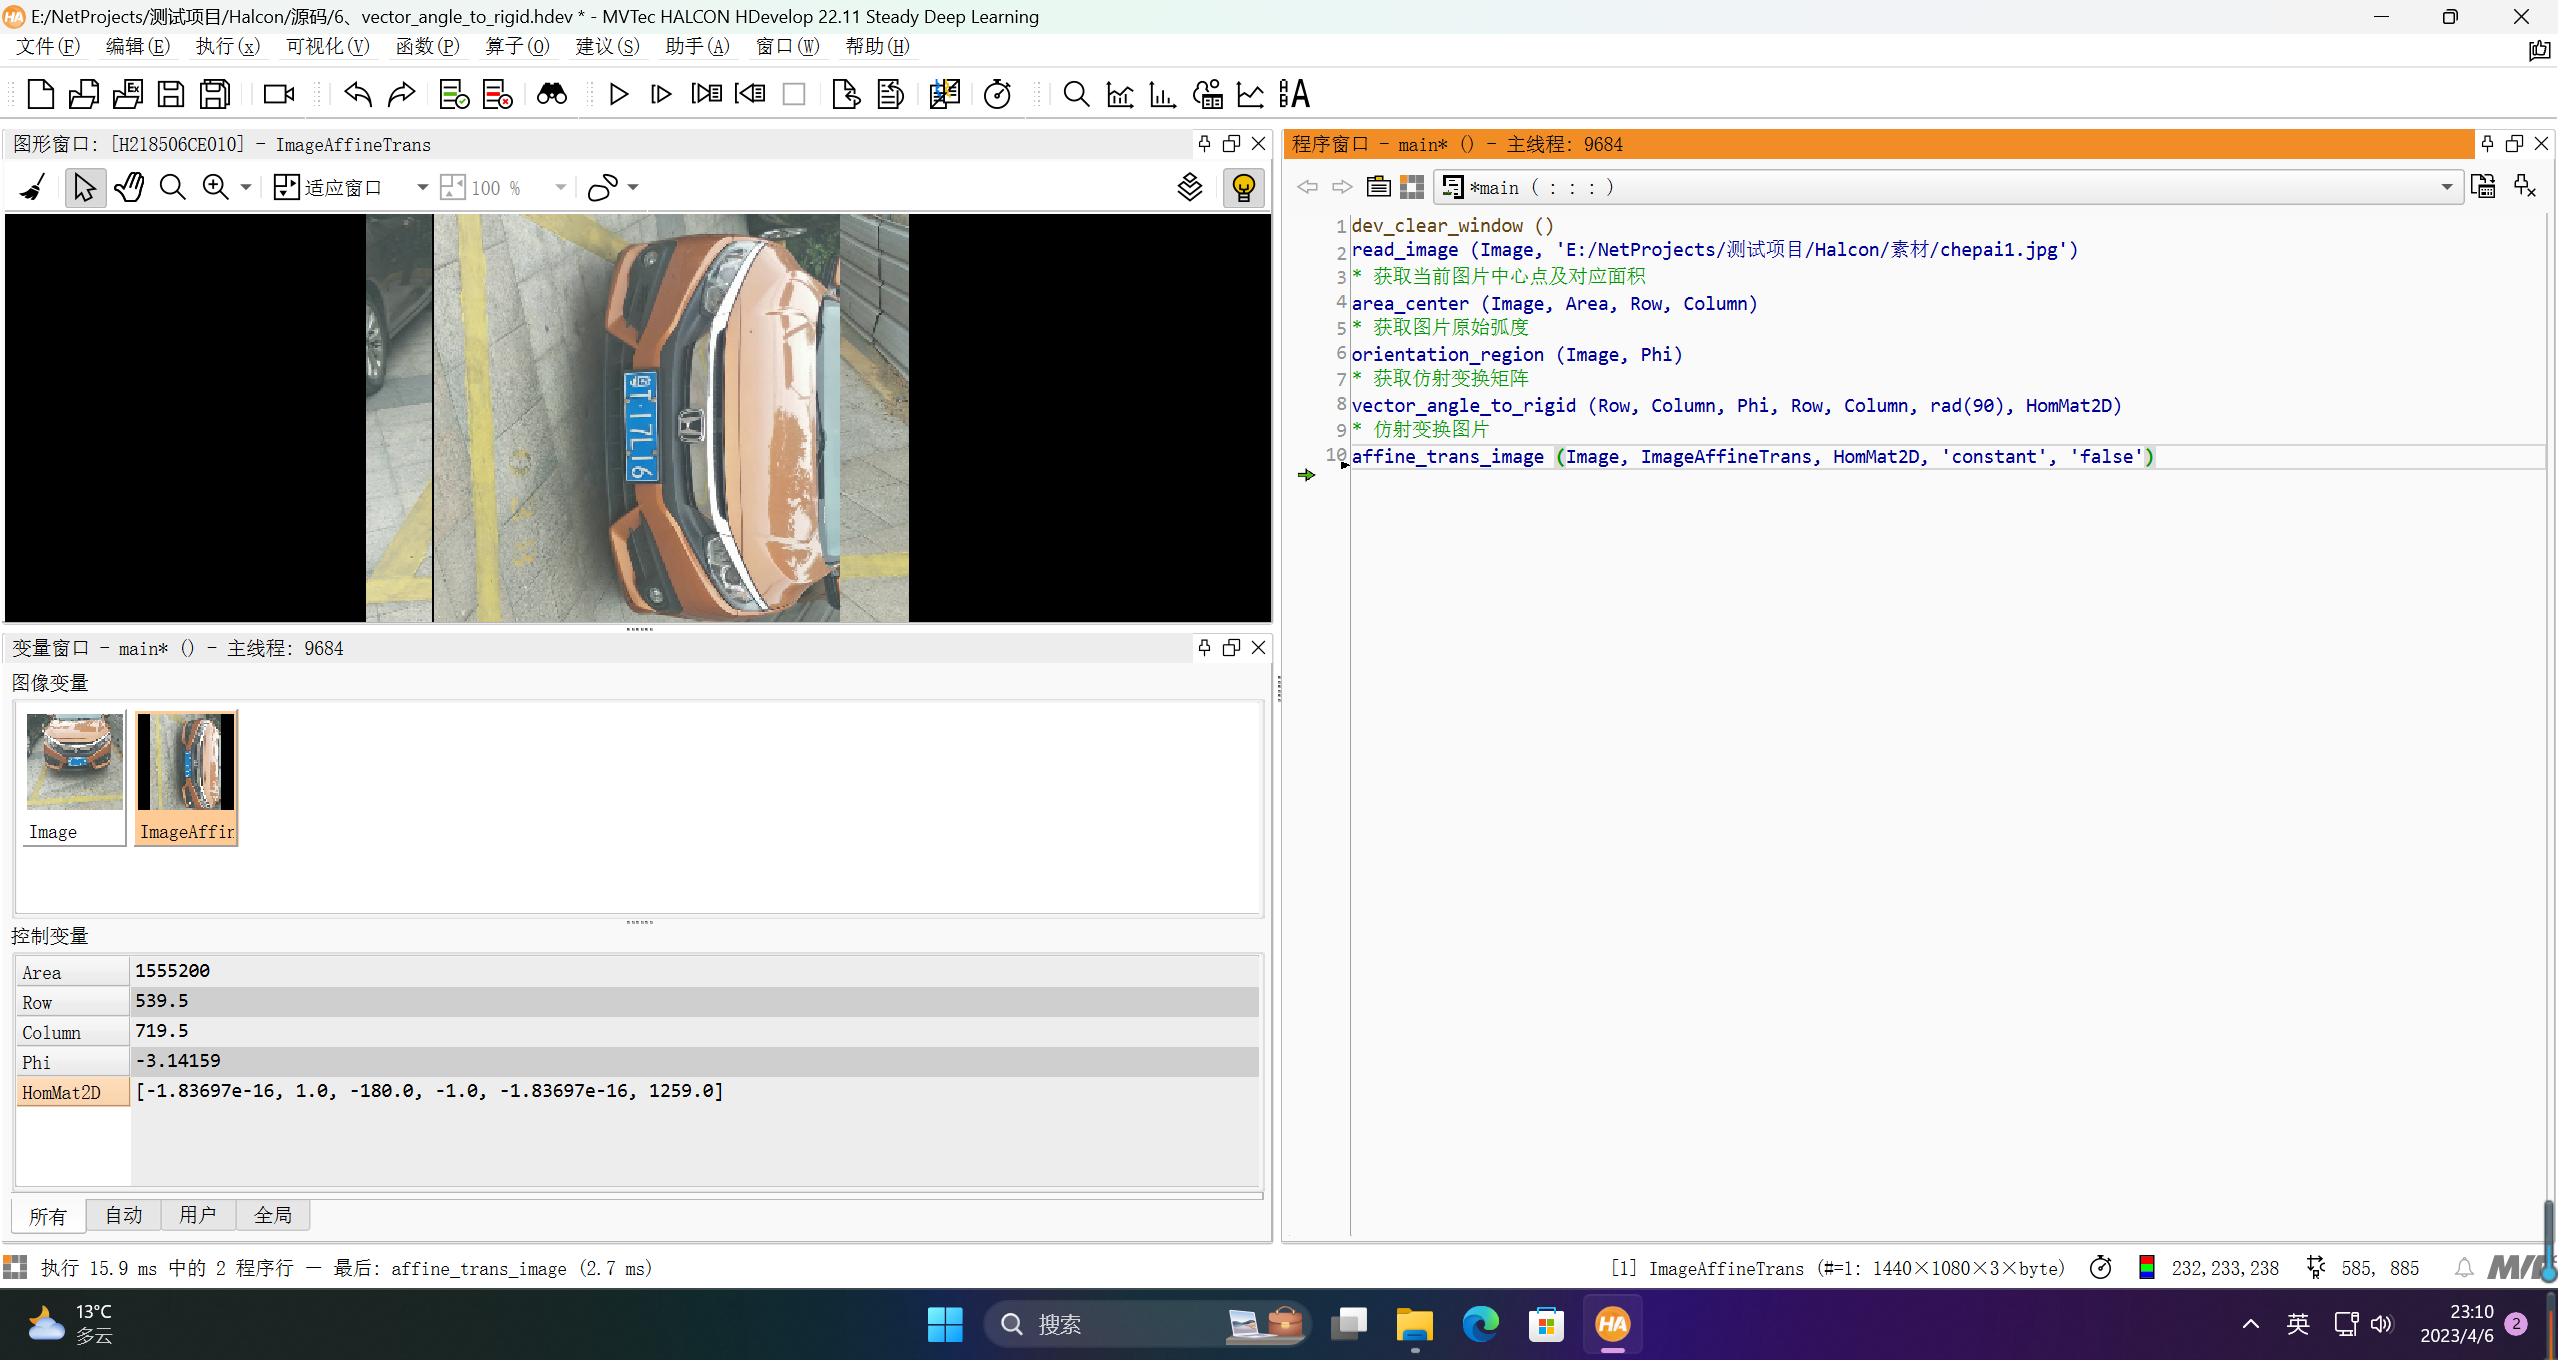Switch to the 用户 variables tab
2558x1360 pixels.
pos(197,1215)
